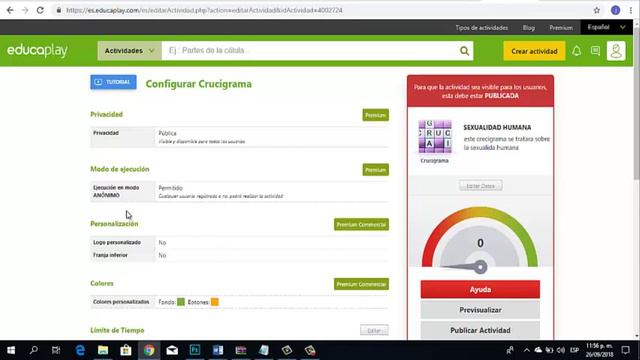The height and width of the screenshot is (360, 640).
Task: Open the taskbar clock and date
Action: [600, 350]
